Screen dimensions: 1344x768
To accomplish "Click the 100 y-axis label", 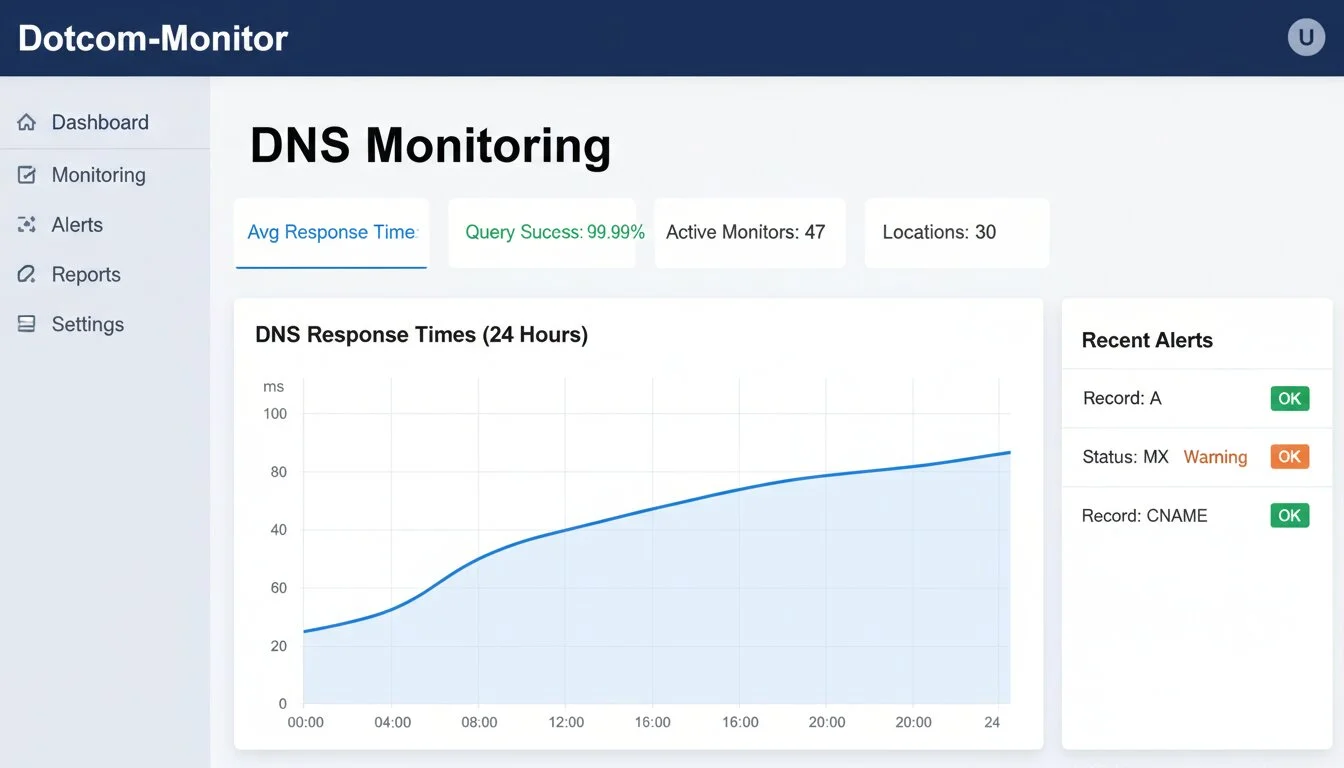I will [x=275, y=414].
